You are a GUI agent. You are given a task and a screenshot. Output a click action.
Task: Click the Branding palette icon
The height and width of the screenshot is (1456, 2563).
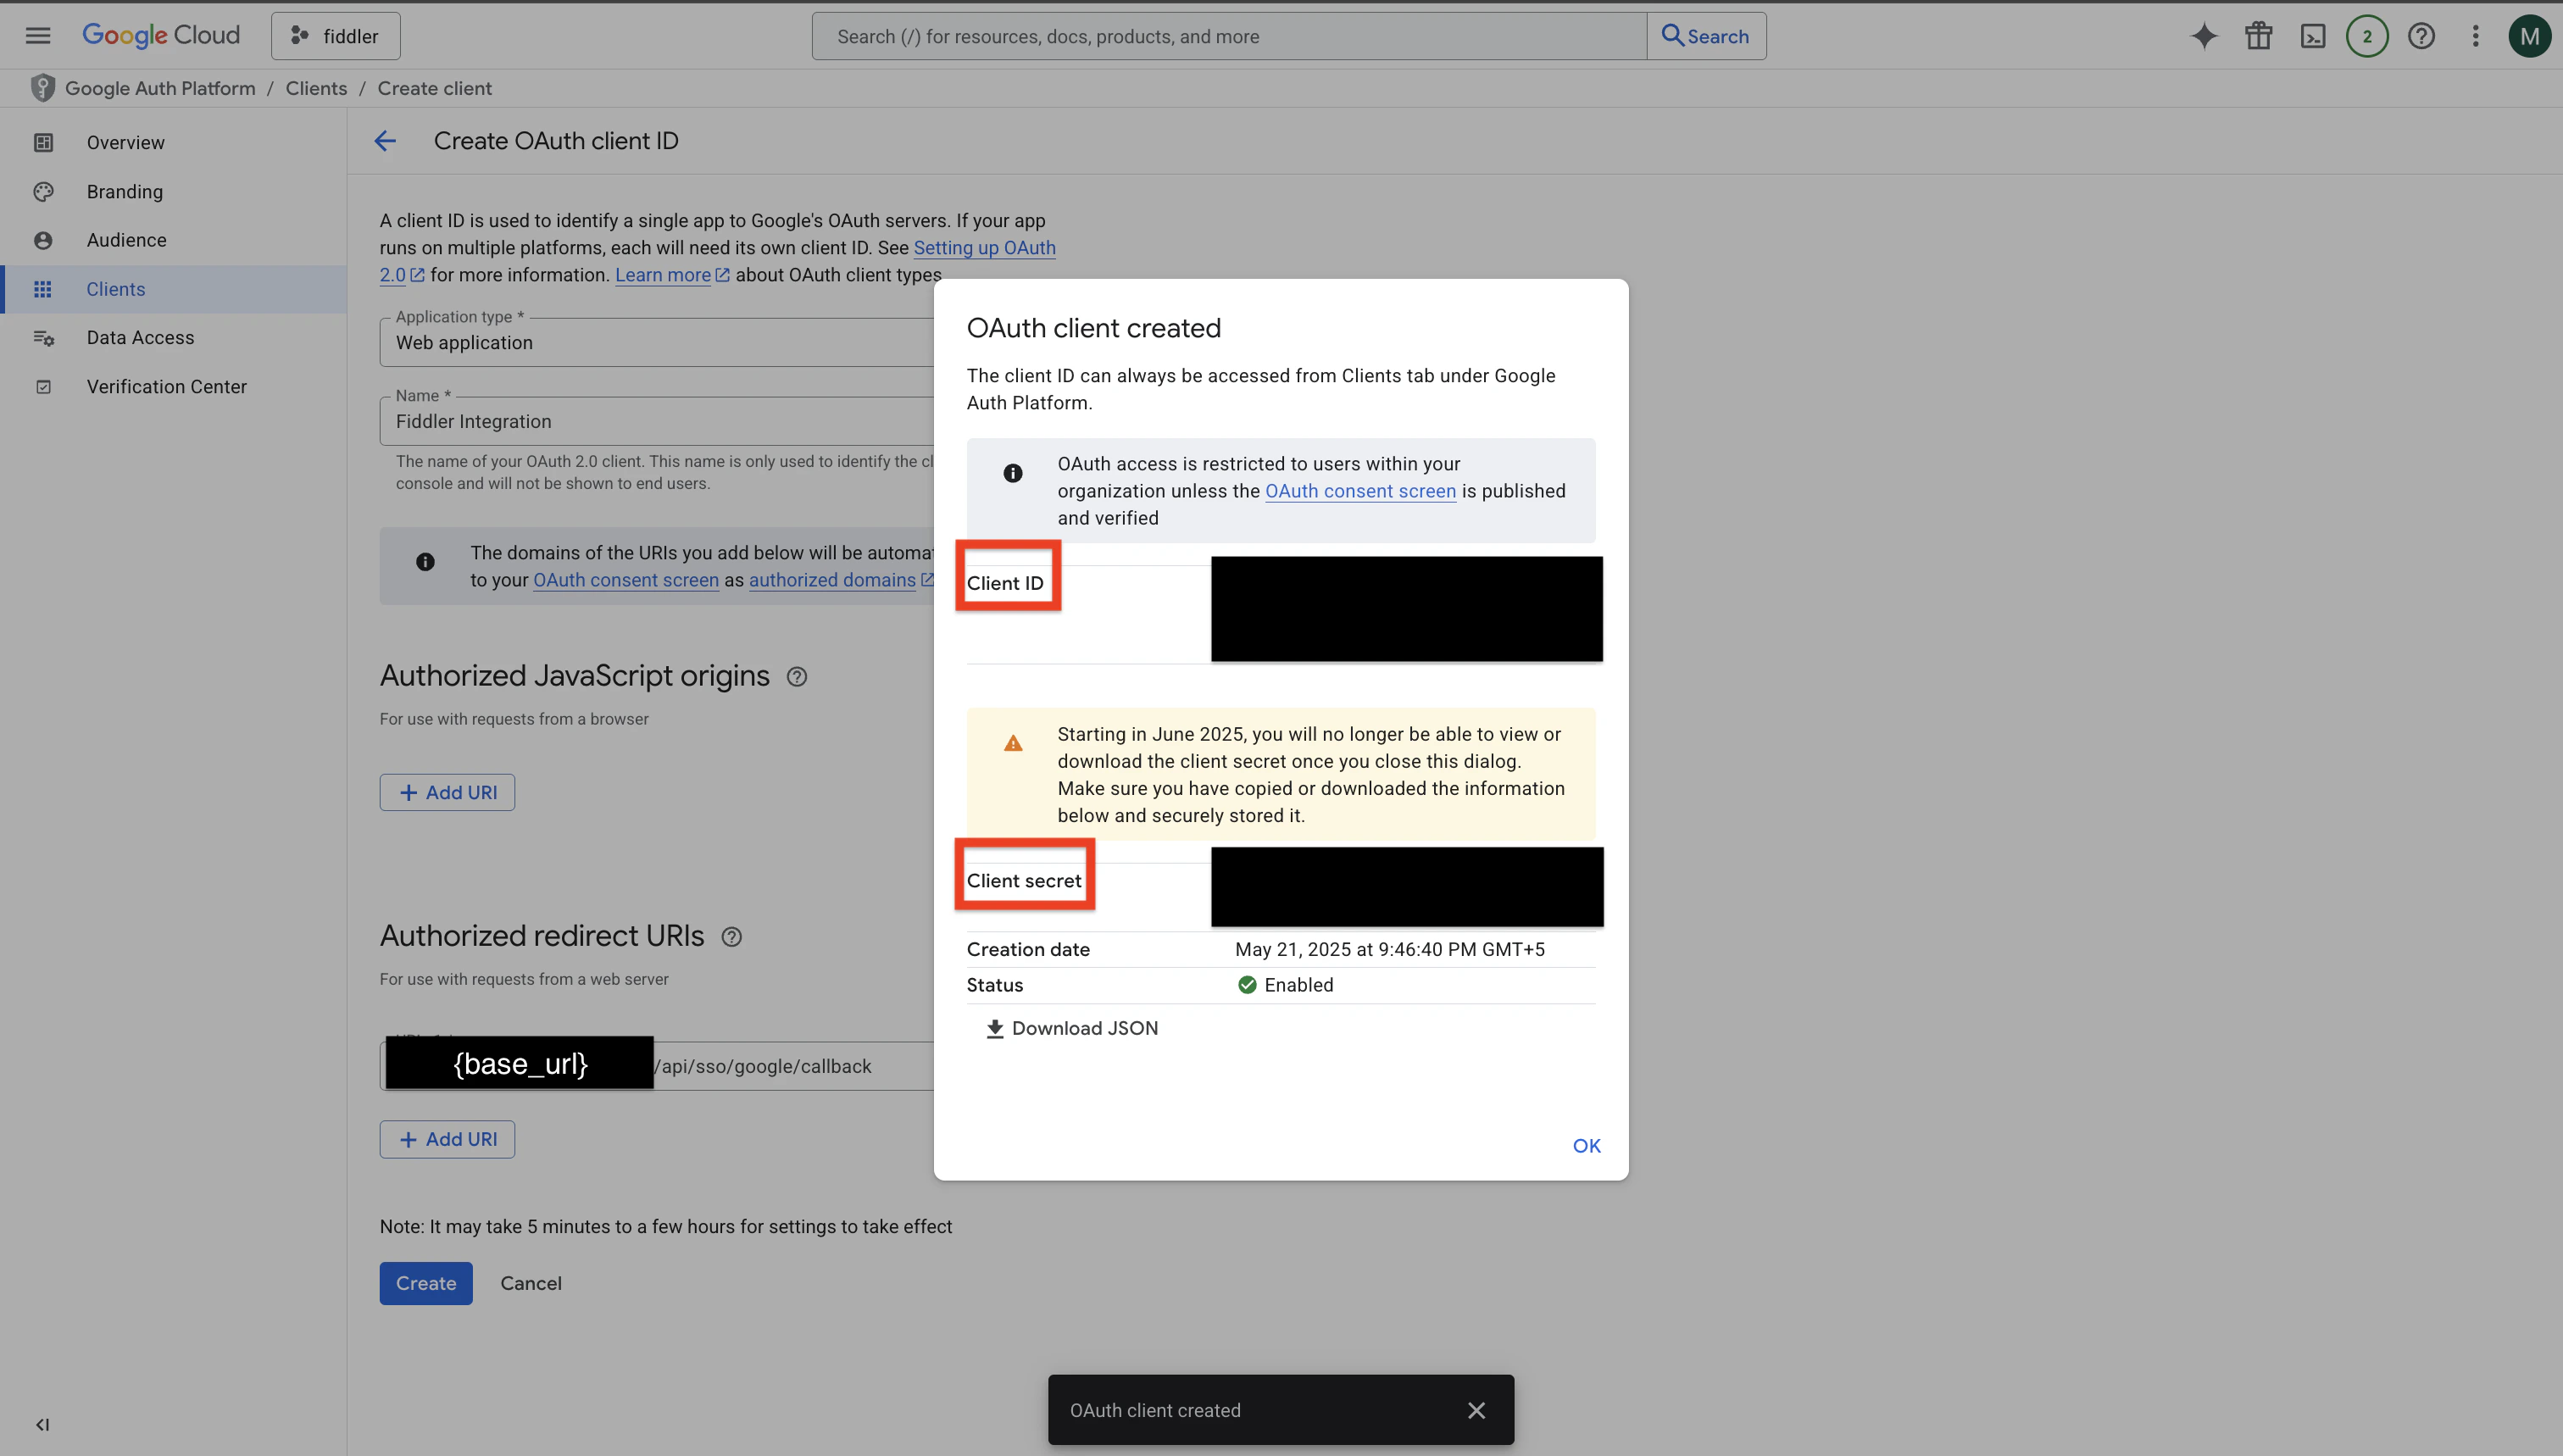coord(43,192)
